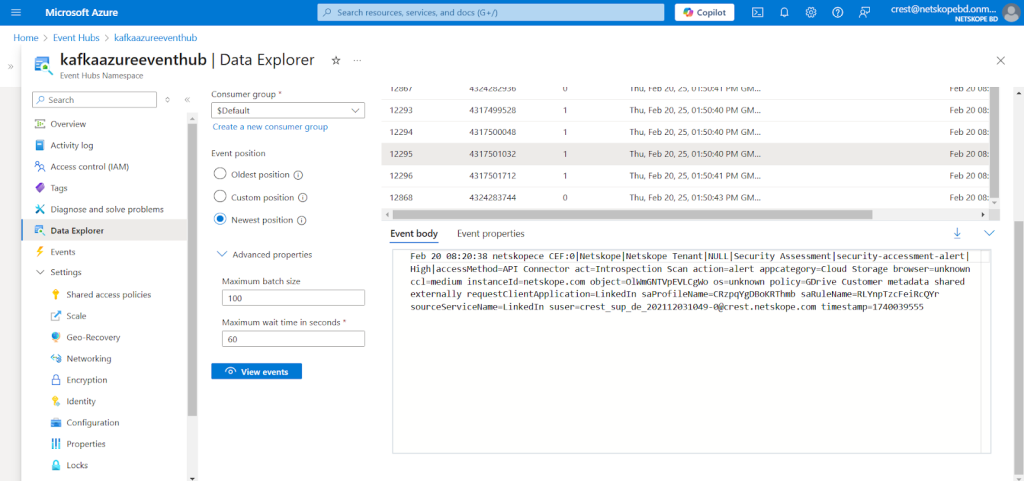Screen dimensions: 1024x481
Task: Download the event body
Action: click(x=957, y=233)
